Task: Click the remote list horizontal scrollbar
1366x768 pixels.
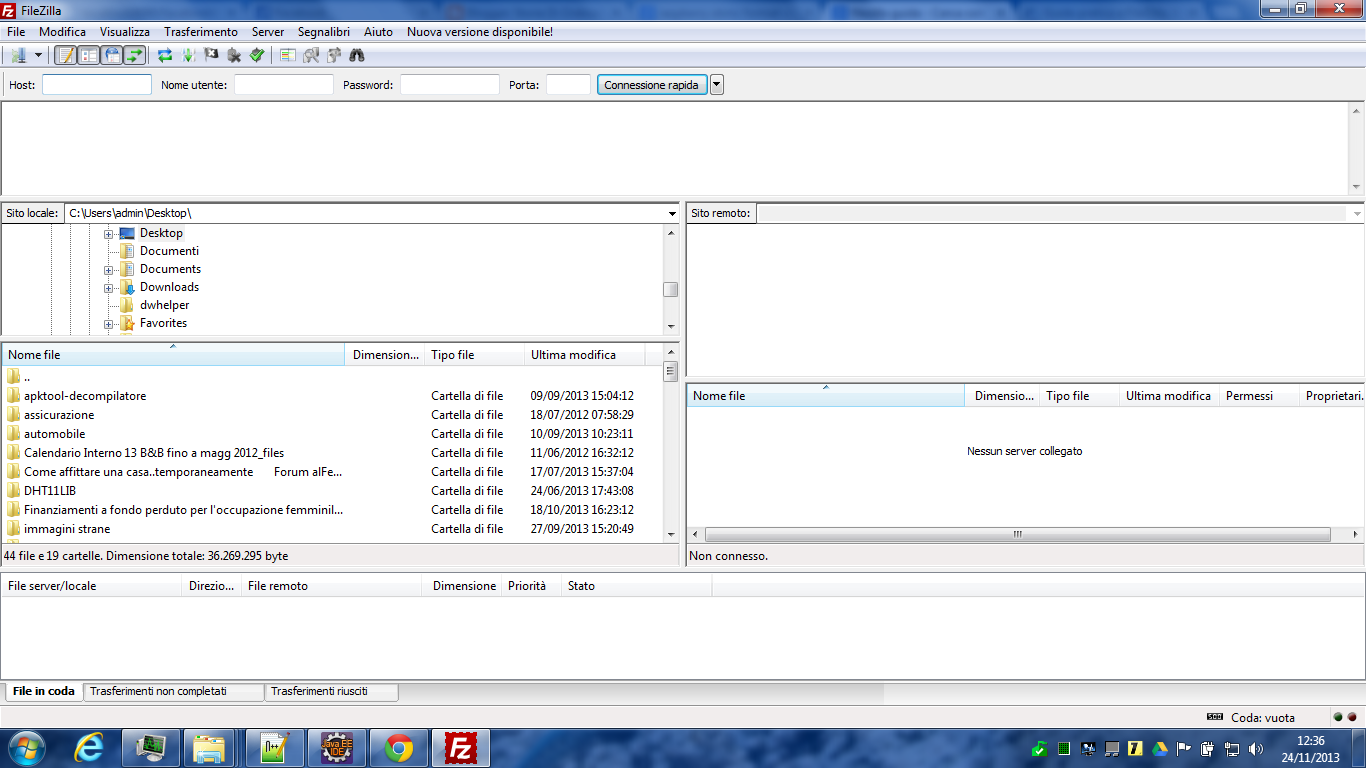Action: pos(1018,535)
